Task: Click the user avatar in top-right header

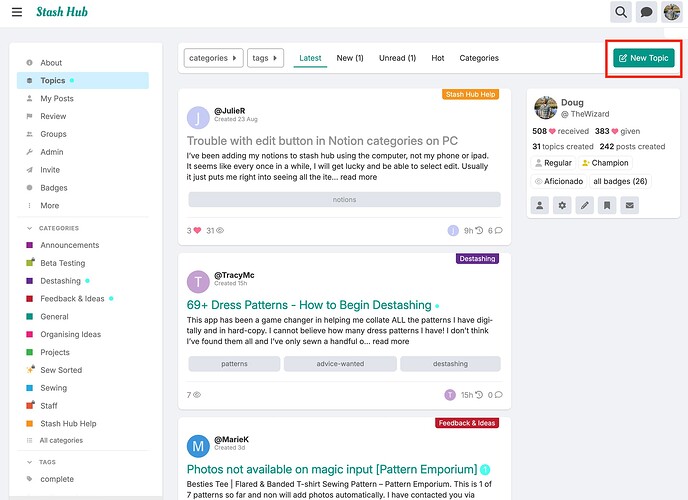Action: [x=674, y=12]
